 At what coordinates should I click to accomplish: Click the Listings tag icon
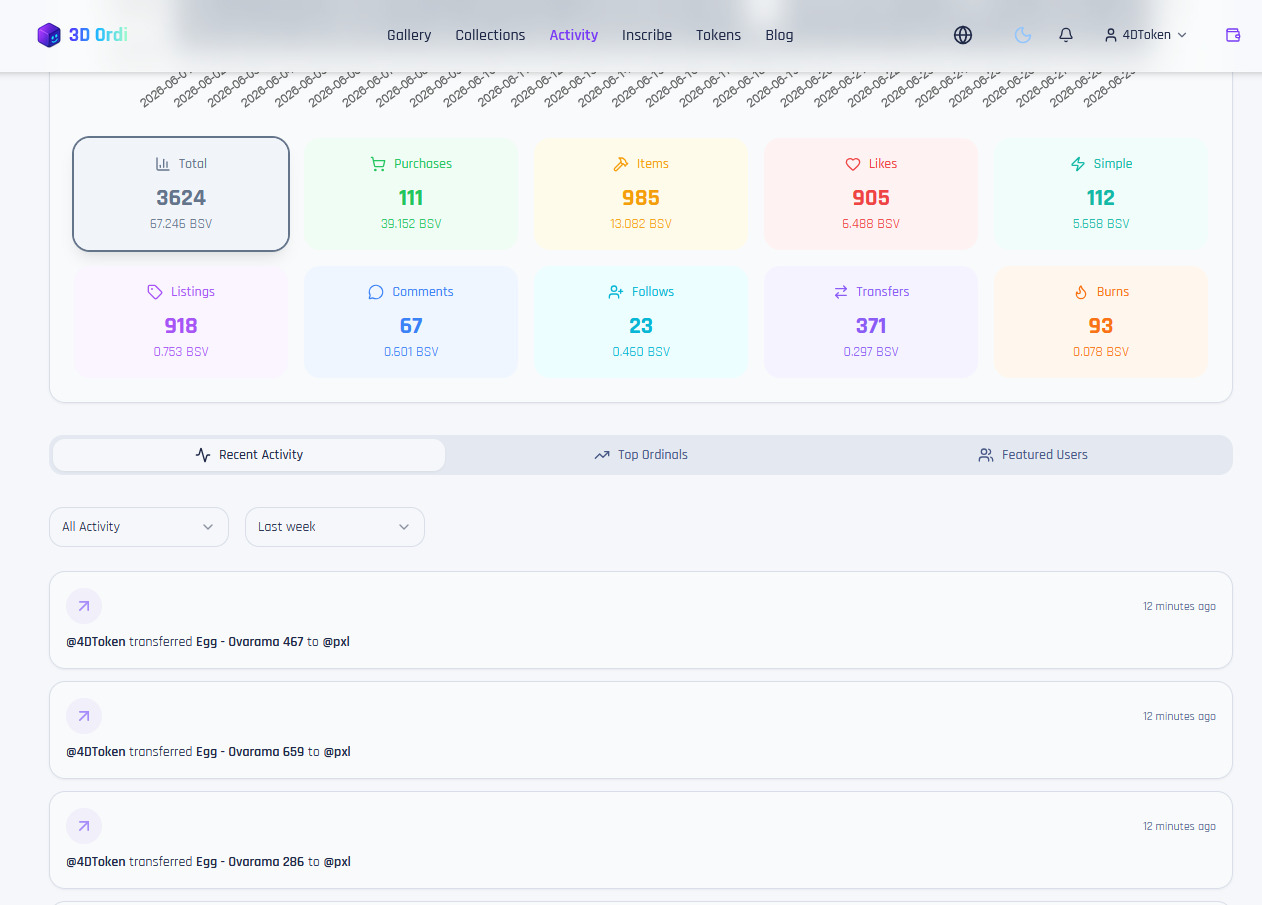(x=154, y=292)
